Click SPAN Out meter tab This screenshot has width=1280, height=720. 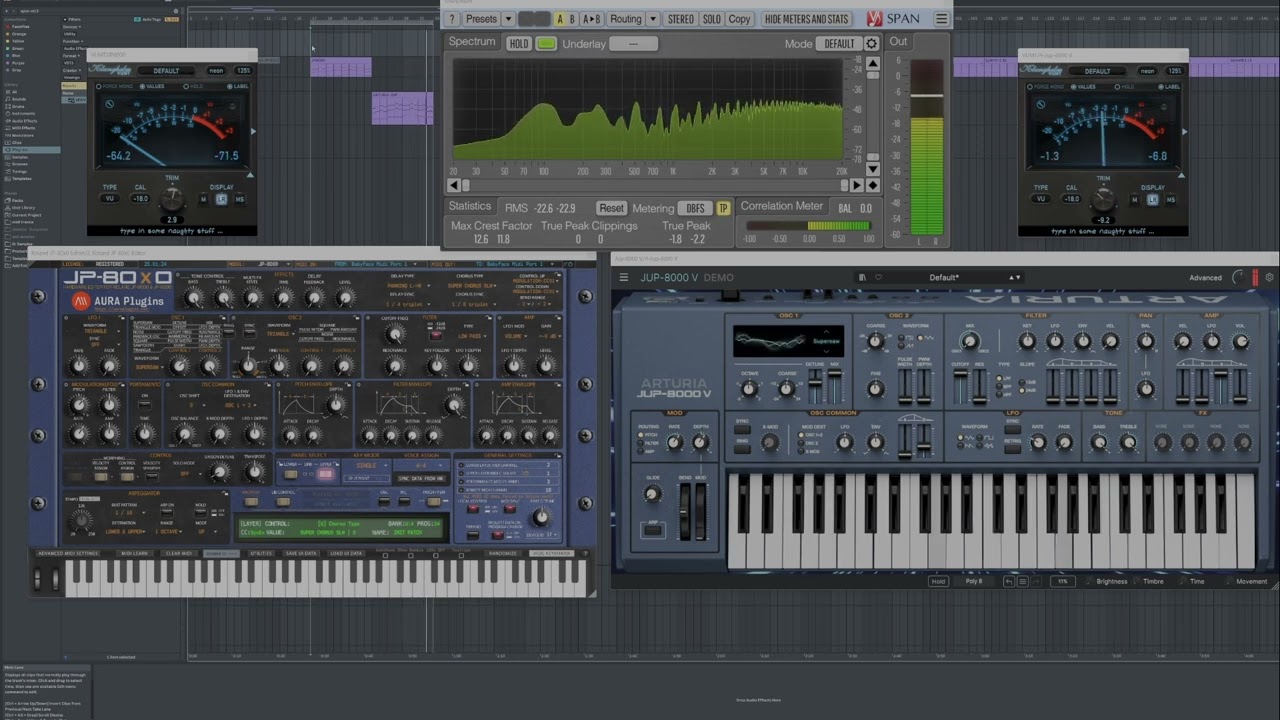pos(898,41)
